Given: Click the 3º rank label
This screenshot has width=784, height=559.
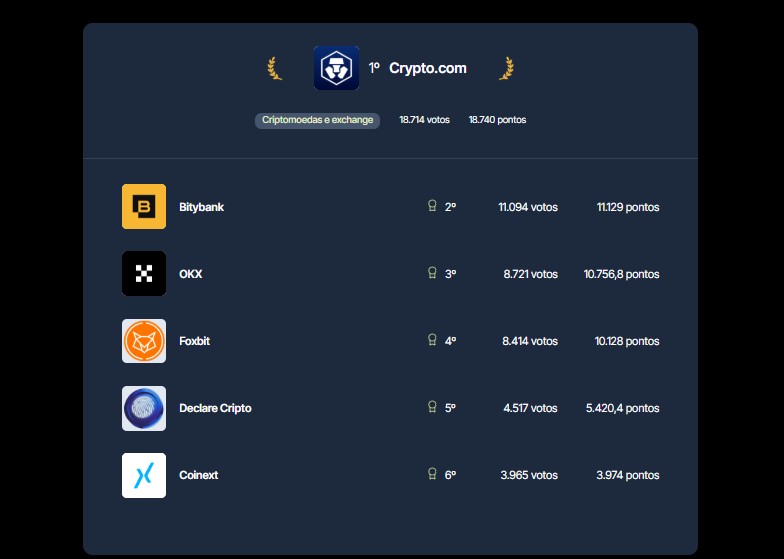Looking at the screenshot, I should tap(450, 274).
